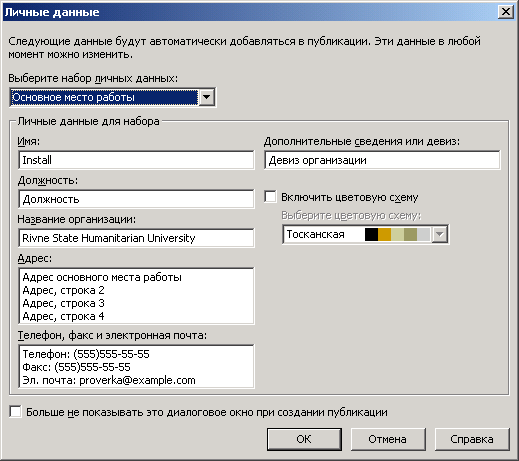Viewport: 519px width, 461px height.
Task: Click the Имя field containing Install
Action: pos(136,160)
